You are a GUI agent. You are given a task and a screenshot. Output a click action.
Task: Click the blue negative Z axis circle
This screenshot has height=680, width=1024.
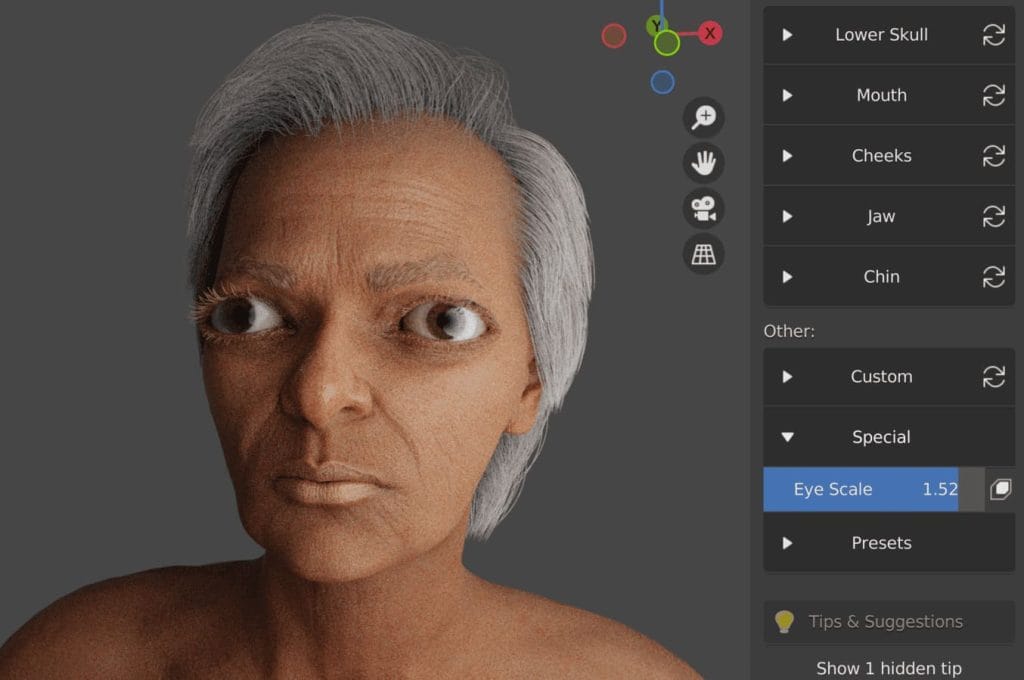coord(662,82)
